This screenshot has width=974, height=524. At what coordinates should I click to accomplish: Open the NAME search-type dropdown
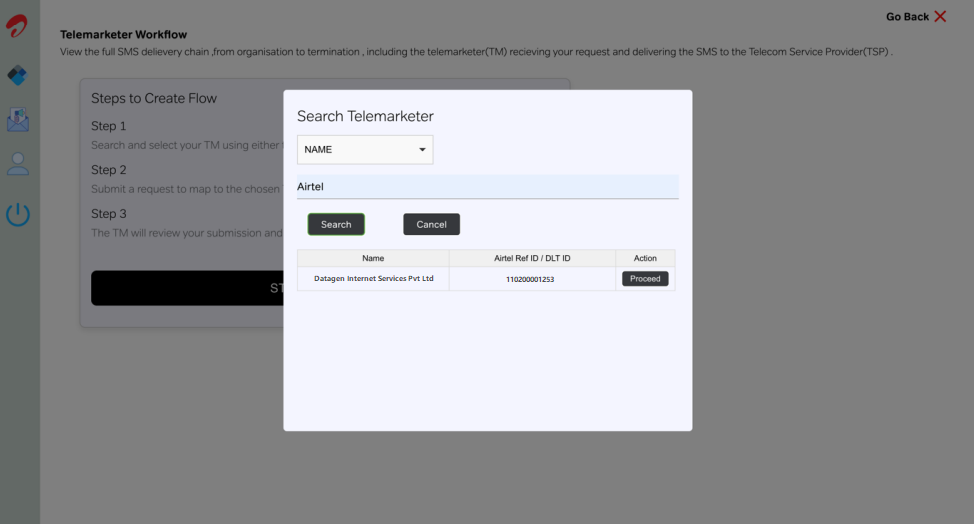364,150
